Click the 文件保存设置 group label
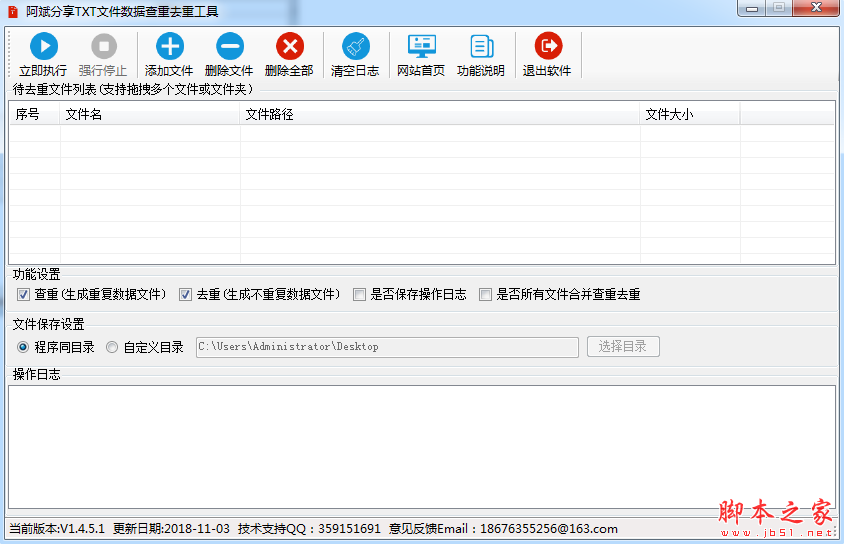 click(x=48, y=324)
